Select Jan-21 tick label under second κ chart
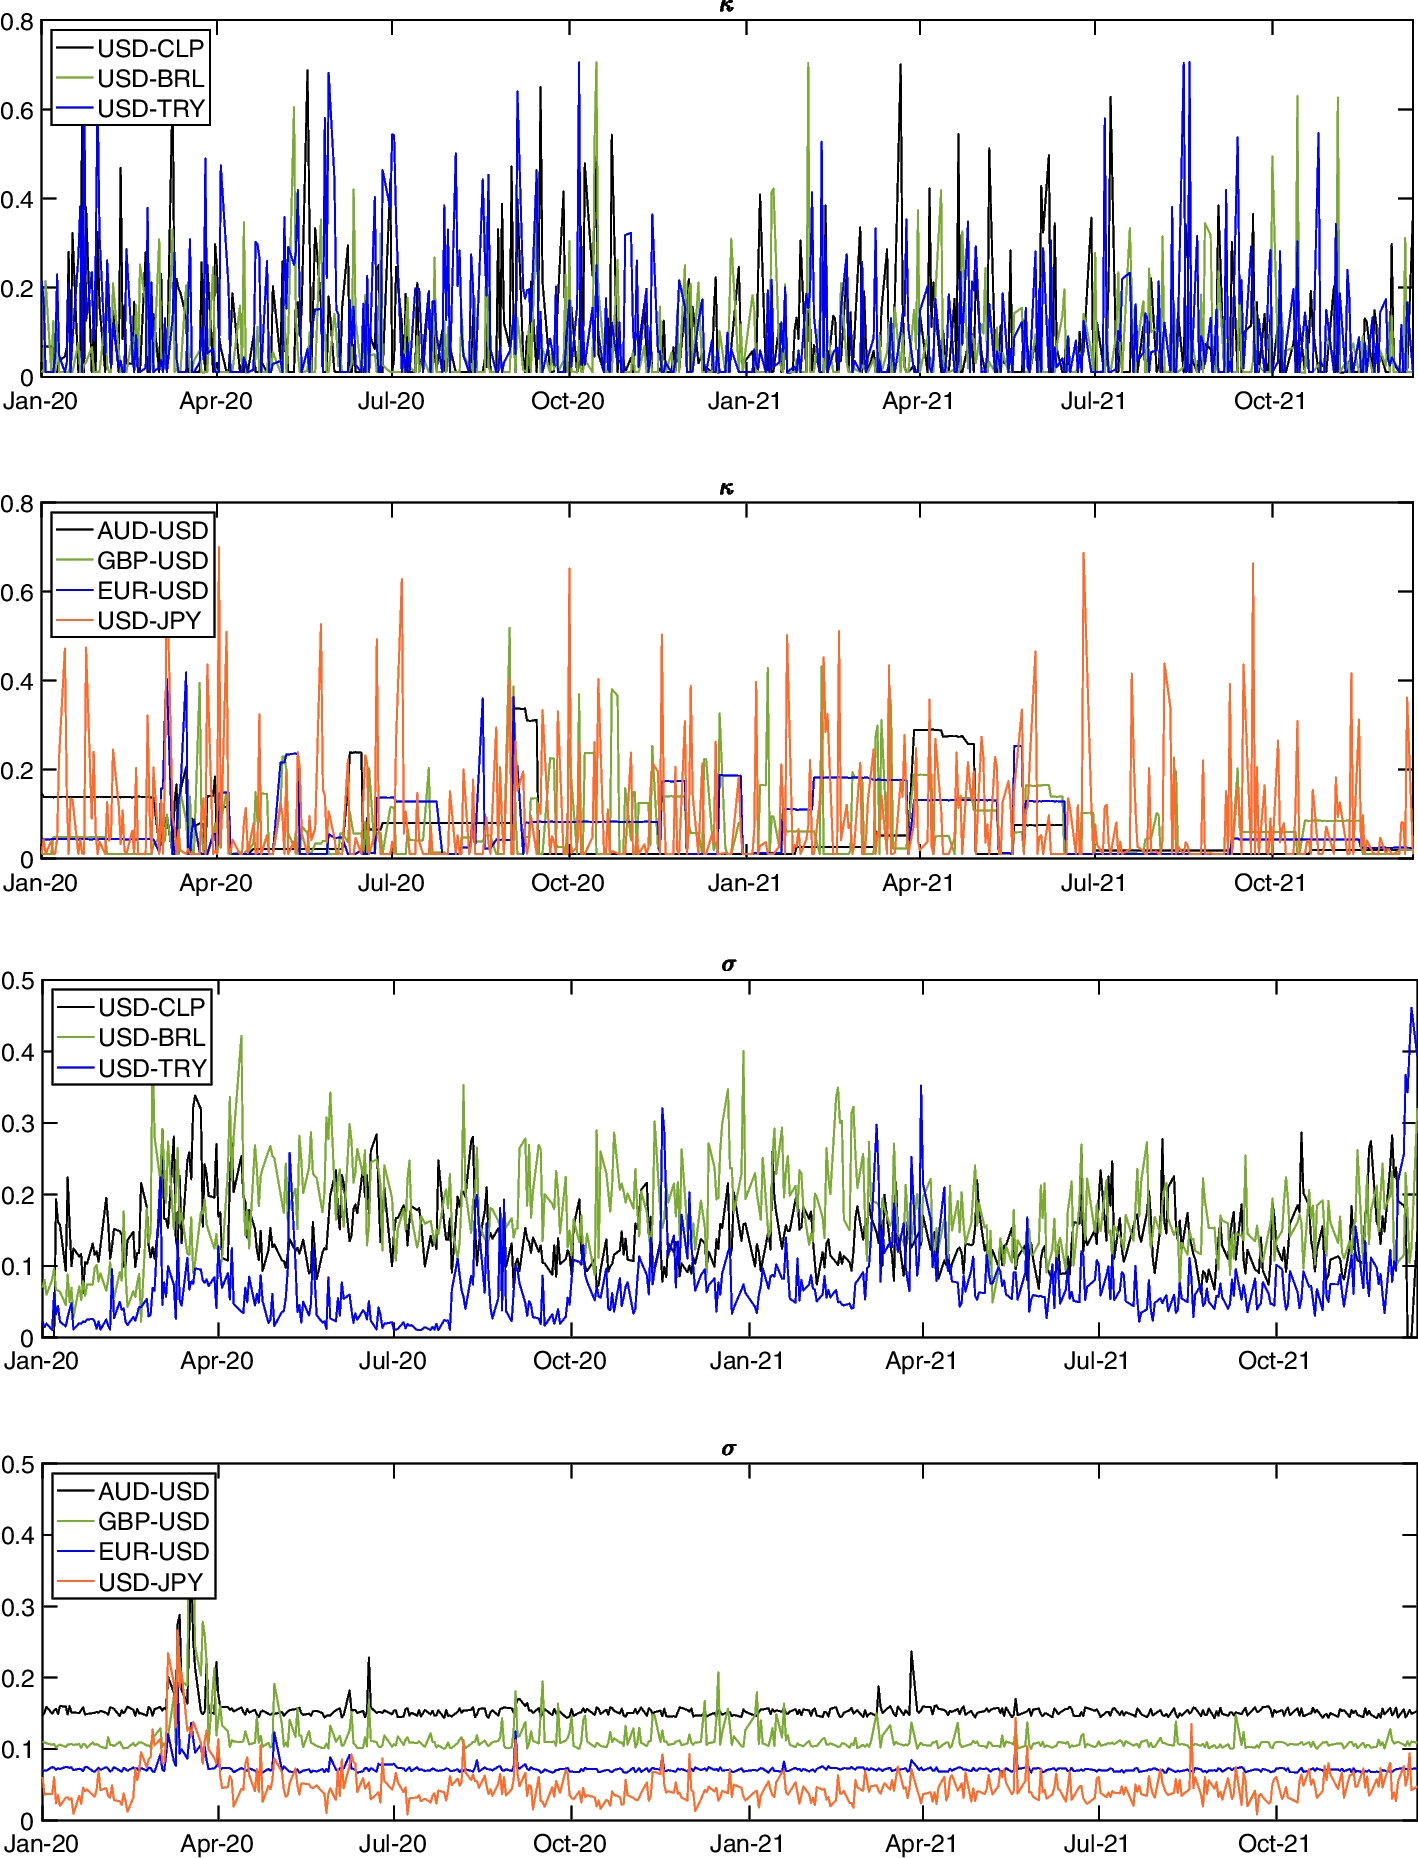Screen dimensions: 1418x1858 744,883
